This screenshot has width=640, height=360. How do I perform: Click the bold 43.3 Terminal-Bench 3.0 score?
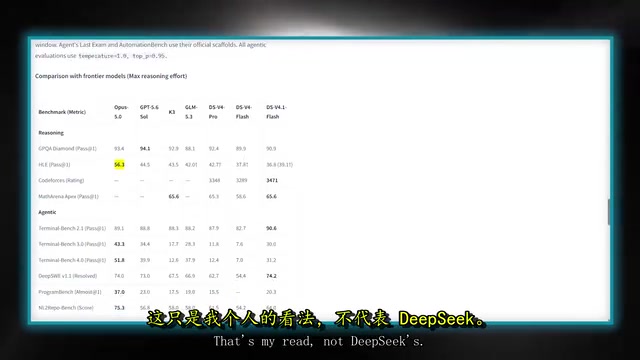click(x=119, y=244)
